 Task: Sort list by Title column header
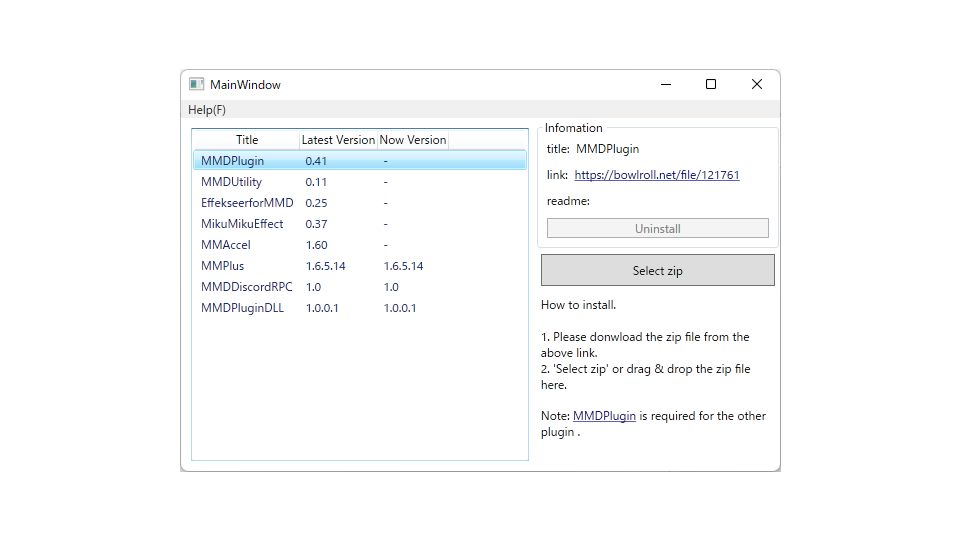tap(247, 140)
